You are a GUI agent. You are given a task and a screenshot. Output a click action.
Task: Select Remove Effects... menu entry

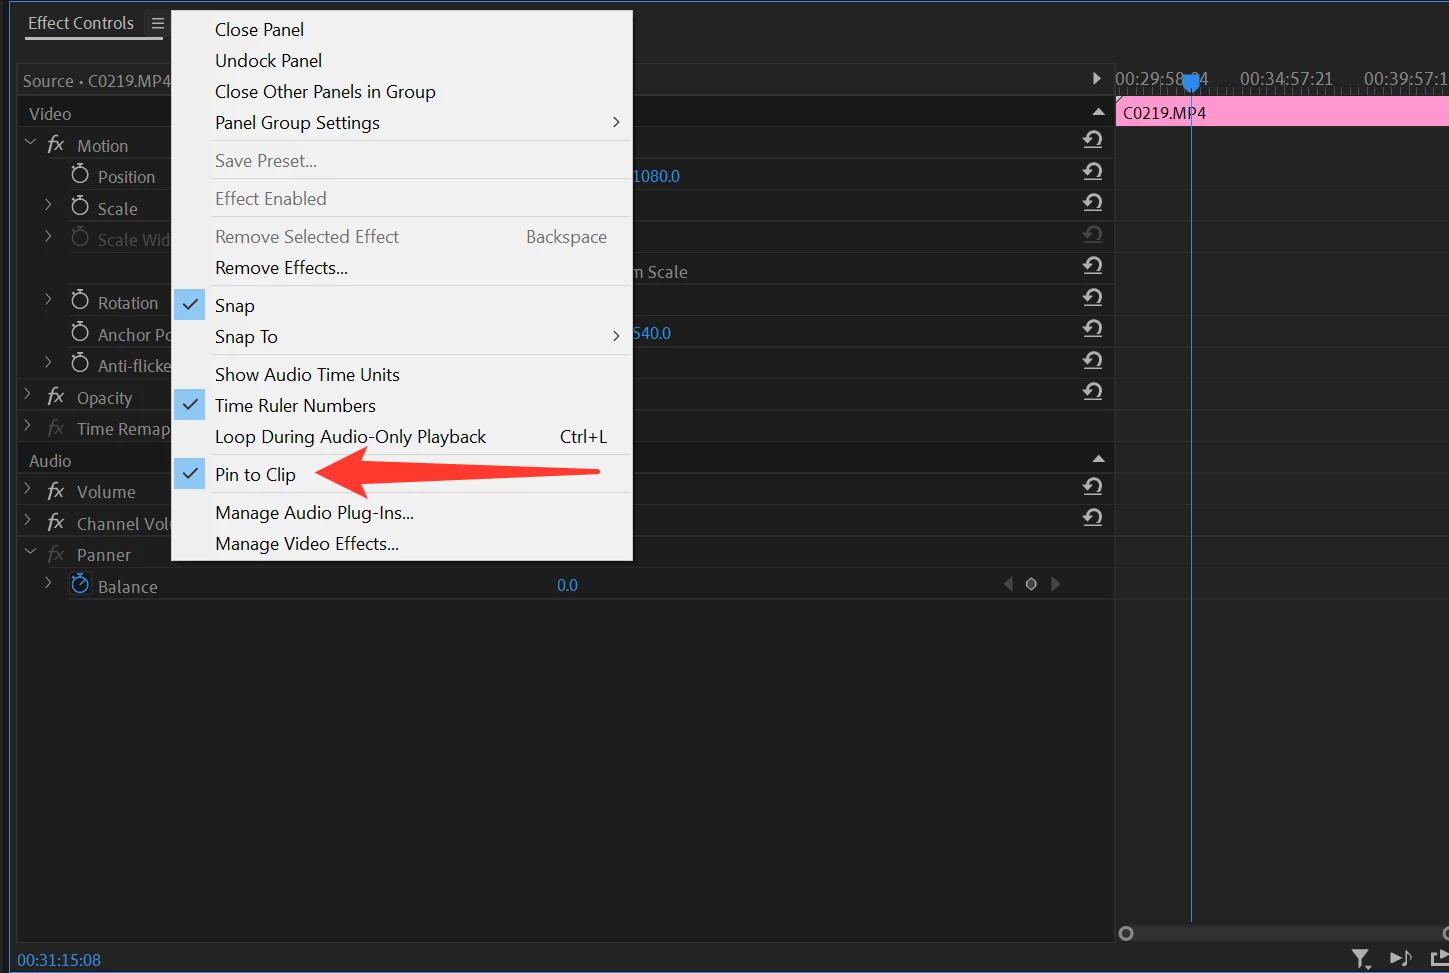point(402,268)
